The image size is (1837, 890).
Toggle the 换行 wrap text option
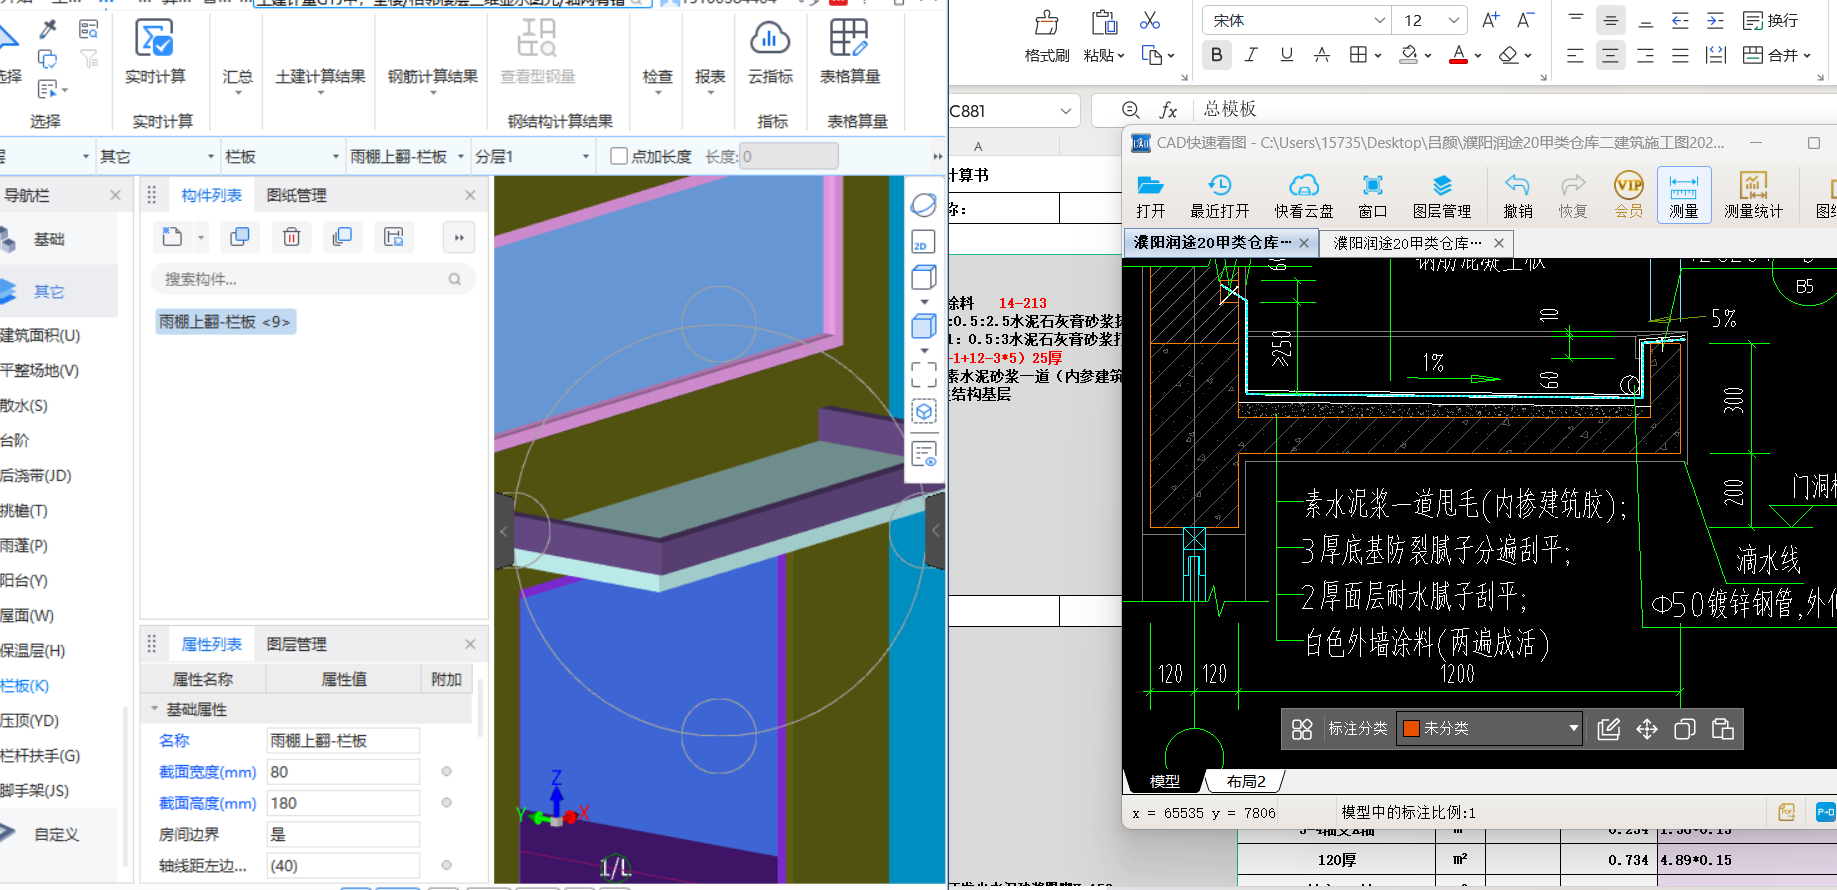click(x=1770, y=20)
